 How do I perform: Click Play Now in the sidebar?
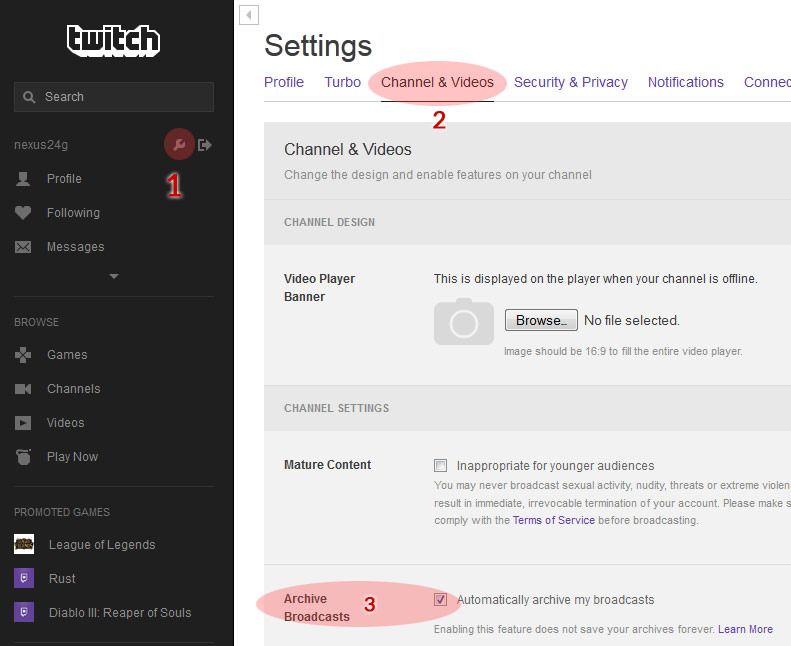pos(72,456)
